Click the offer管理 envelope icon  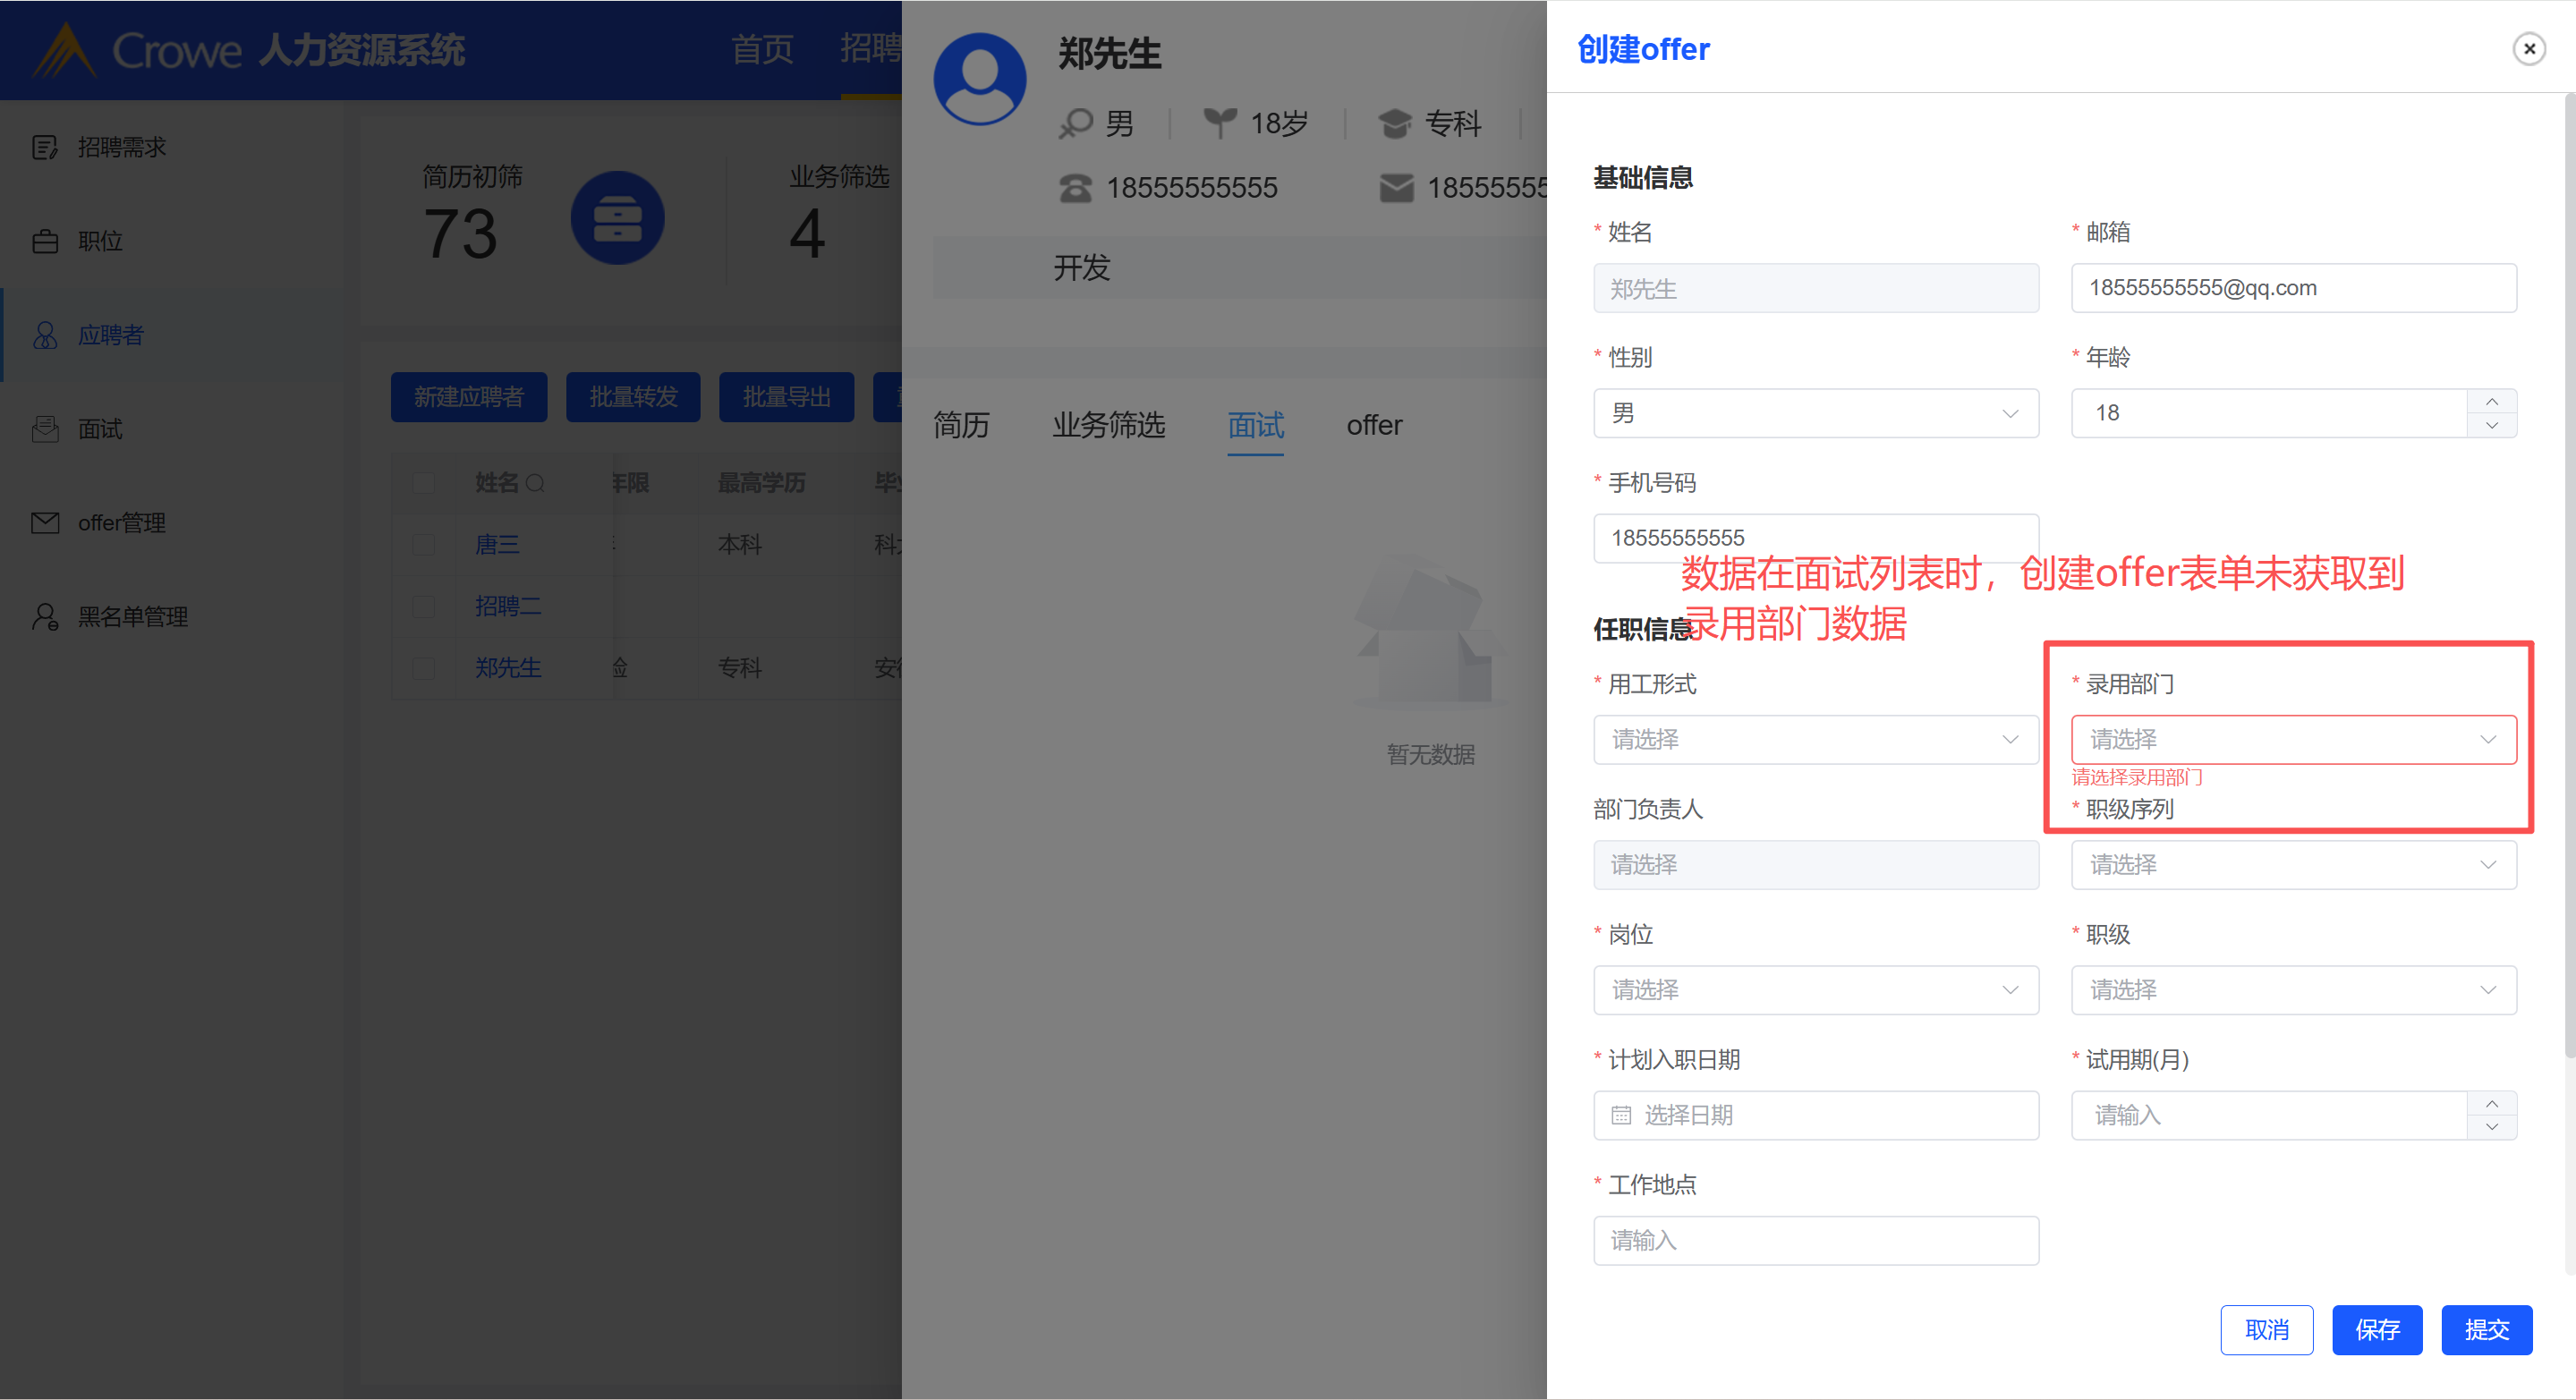click(44, 522)
